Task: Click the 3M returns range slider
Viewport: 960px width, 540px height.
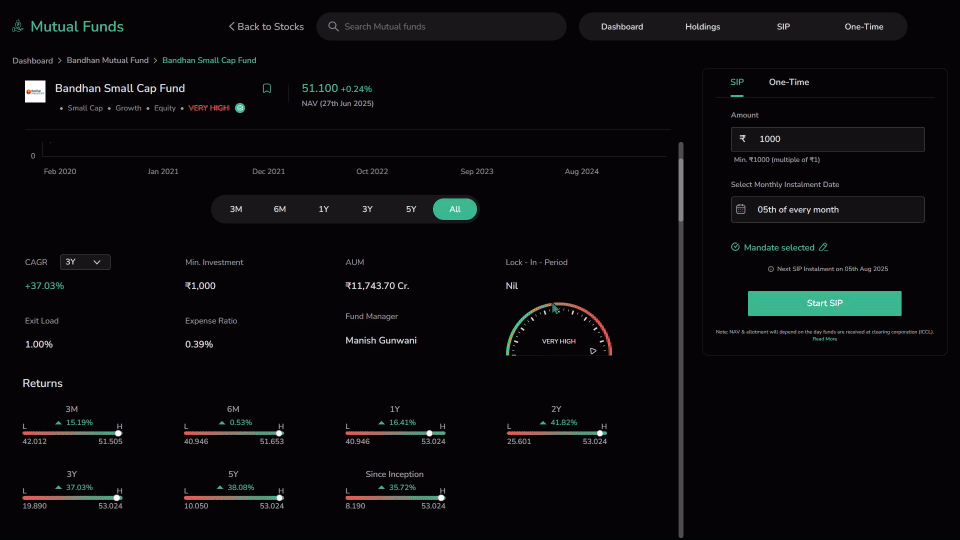Action: coord(72,433)
